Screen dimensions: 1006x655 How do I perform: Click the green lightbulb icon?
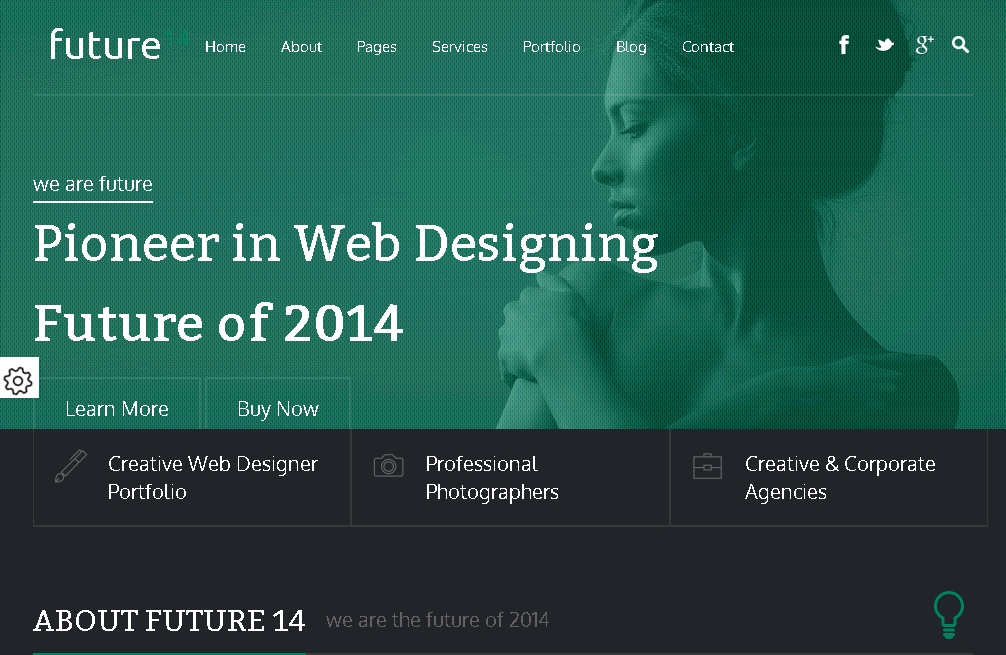[948, 614]
